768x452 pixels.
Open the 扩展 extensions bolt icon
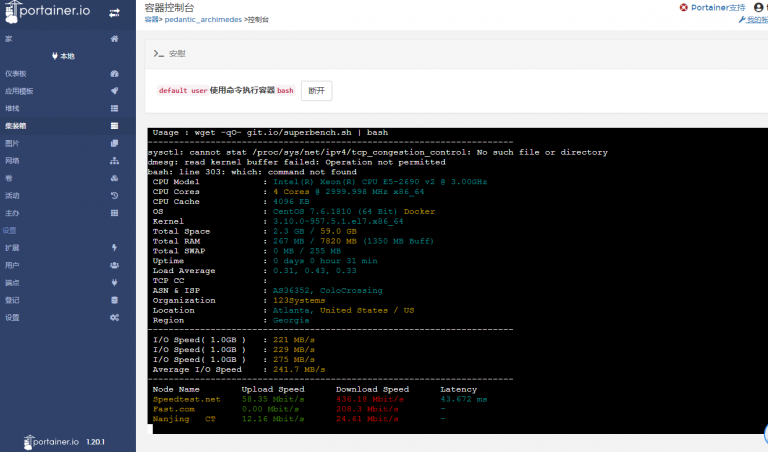click(x=115, y=247)
